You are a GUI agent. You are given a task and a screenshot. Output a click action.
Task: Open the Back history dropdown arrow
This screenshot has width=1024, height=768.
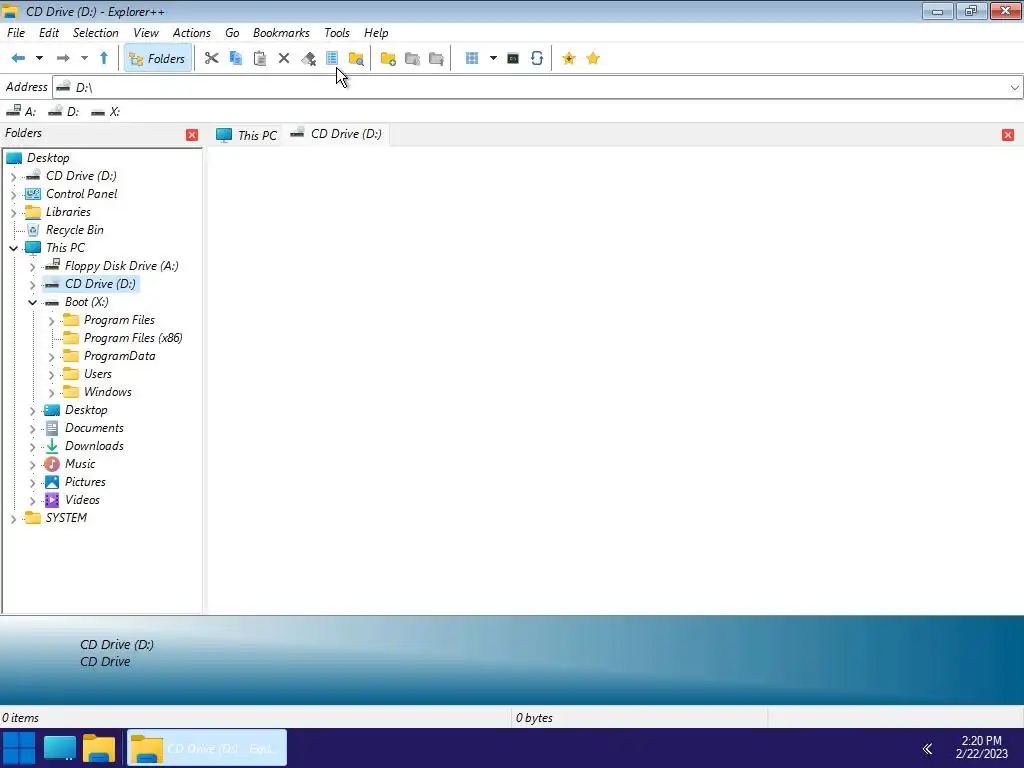39,59
